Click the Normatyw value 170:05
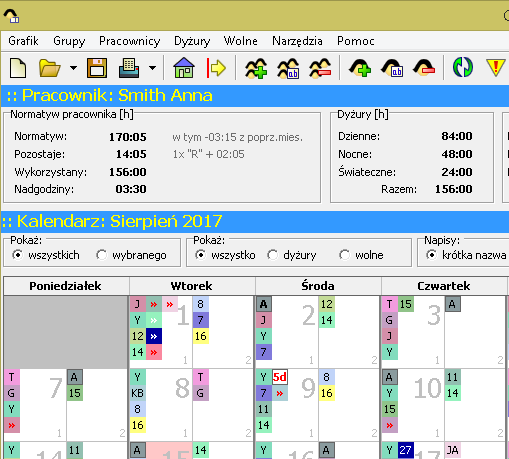509x459 pixels. coord(128,137)
